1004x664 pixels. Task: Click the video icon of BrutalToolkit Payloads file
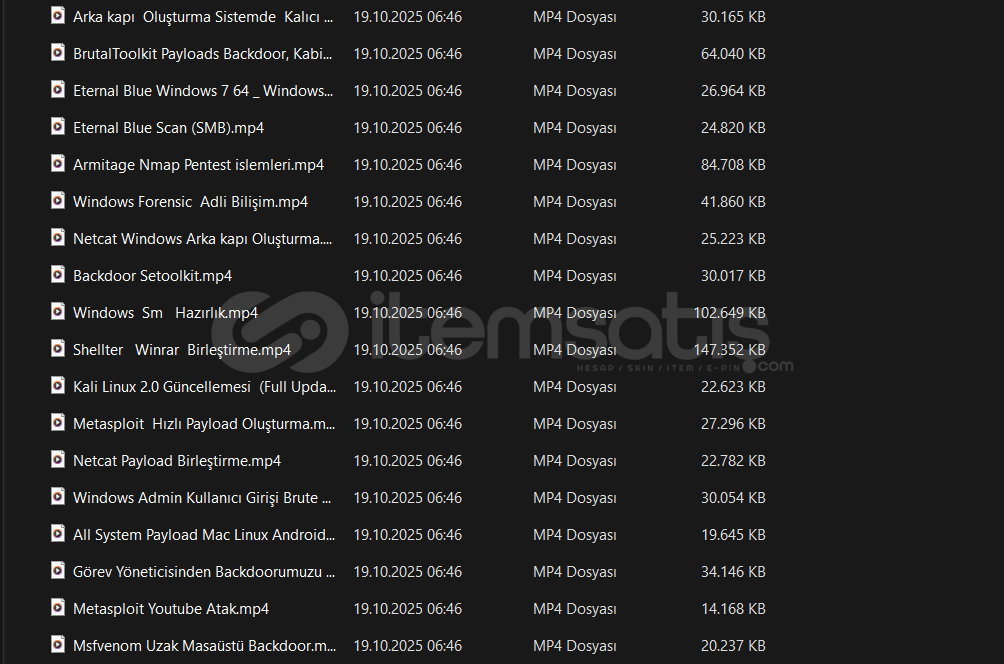point(58,53)
